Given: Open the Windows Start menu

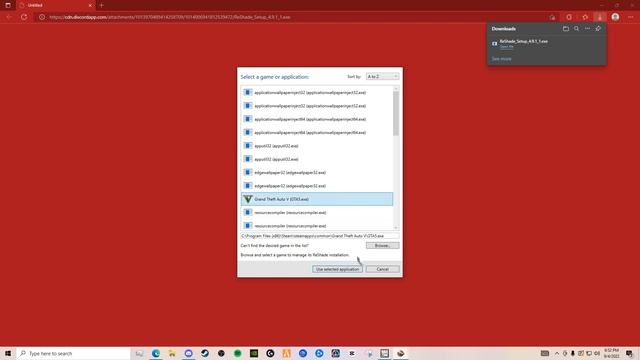Looking at the screenshot, I should (8, 353).
